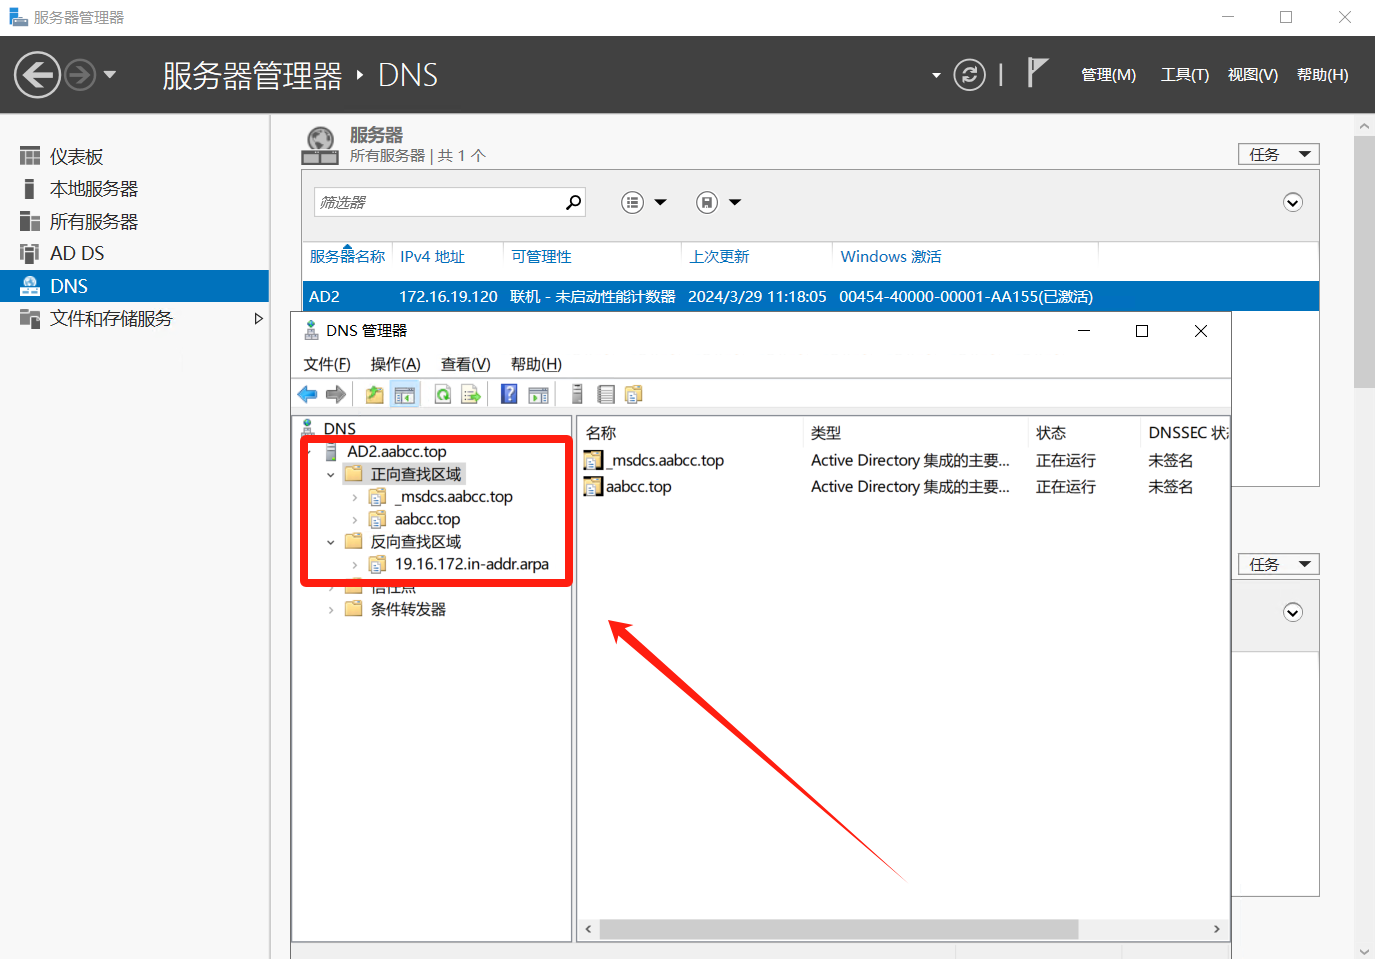
Task: Expand the 条件转发器 tree node
Action: (331, 610)
